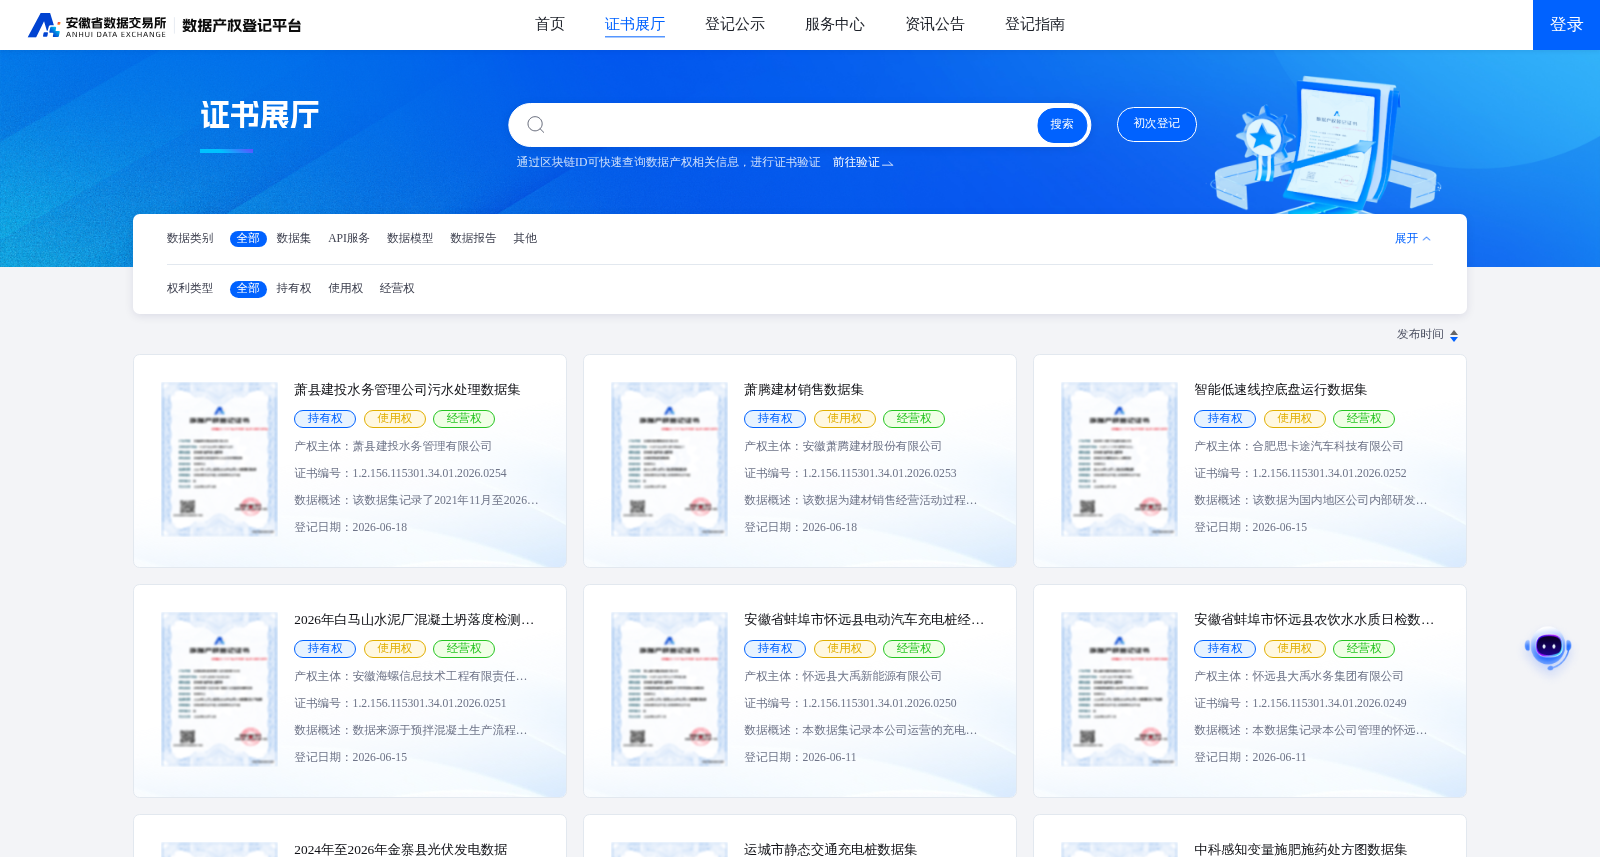The width and height of the screenshot is (1600, 857).
Task: Open 安徽省蚌埠市怀远县电动汽车充电桩 title
Action: point(864,620)
